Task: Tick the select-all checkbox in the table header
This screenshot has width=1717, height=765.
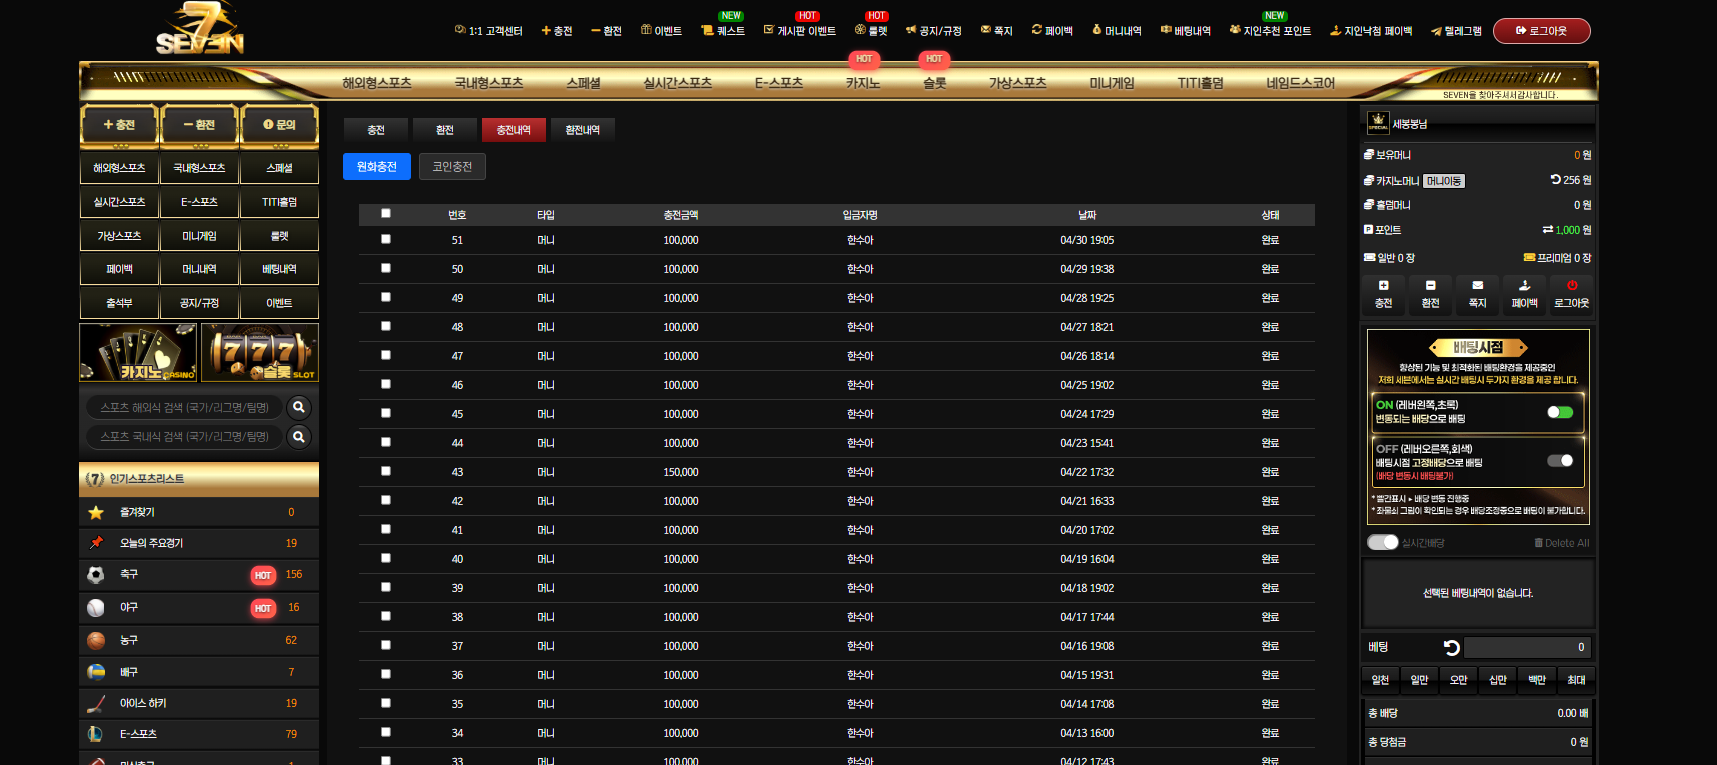Action: click(386, 214)
